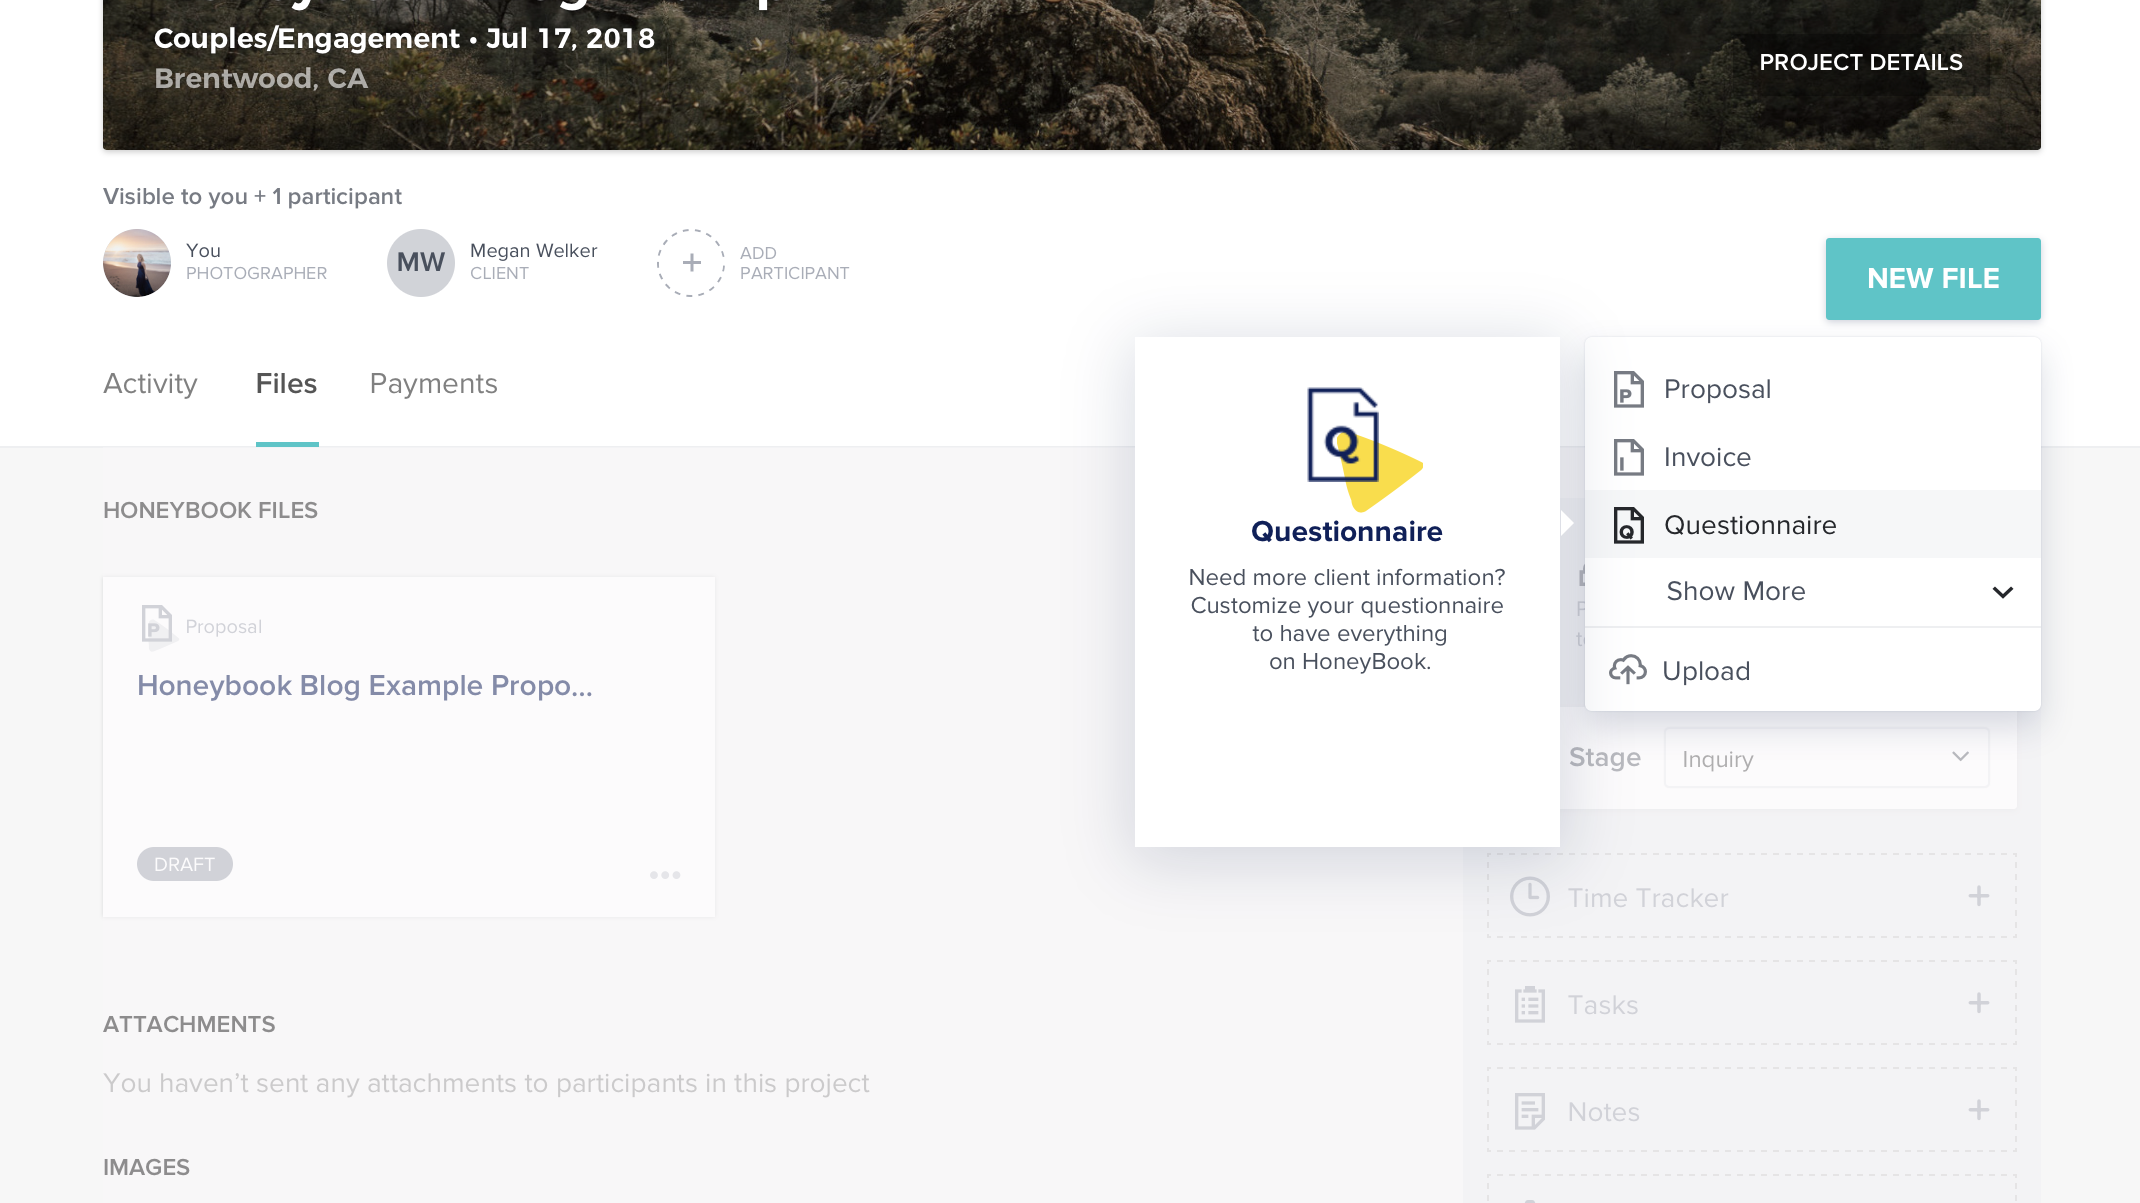Select the Files tab

pos(286,384)
